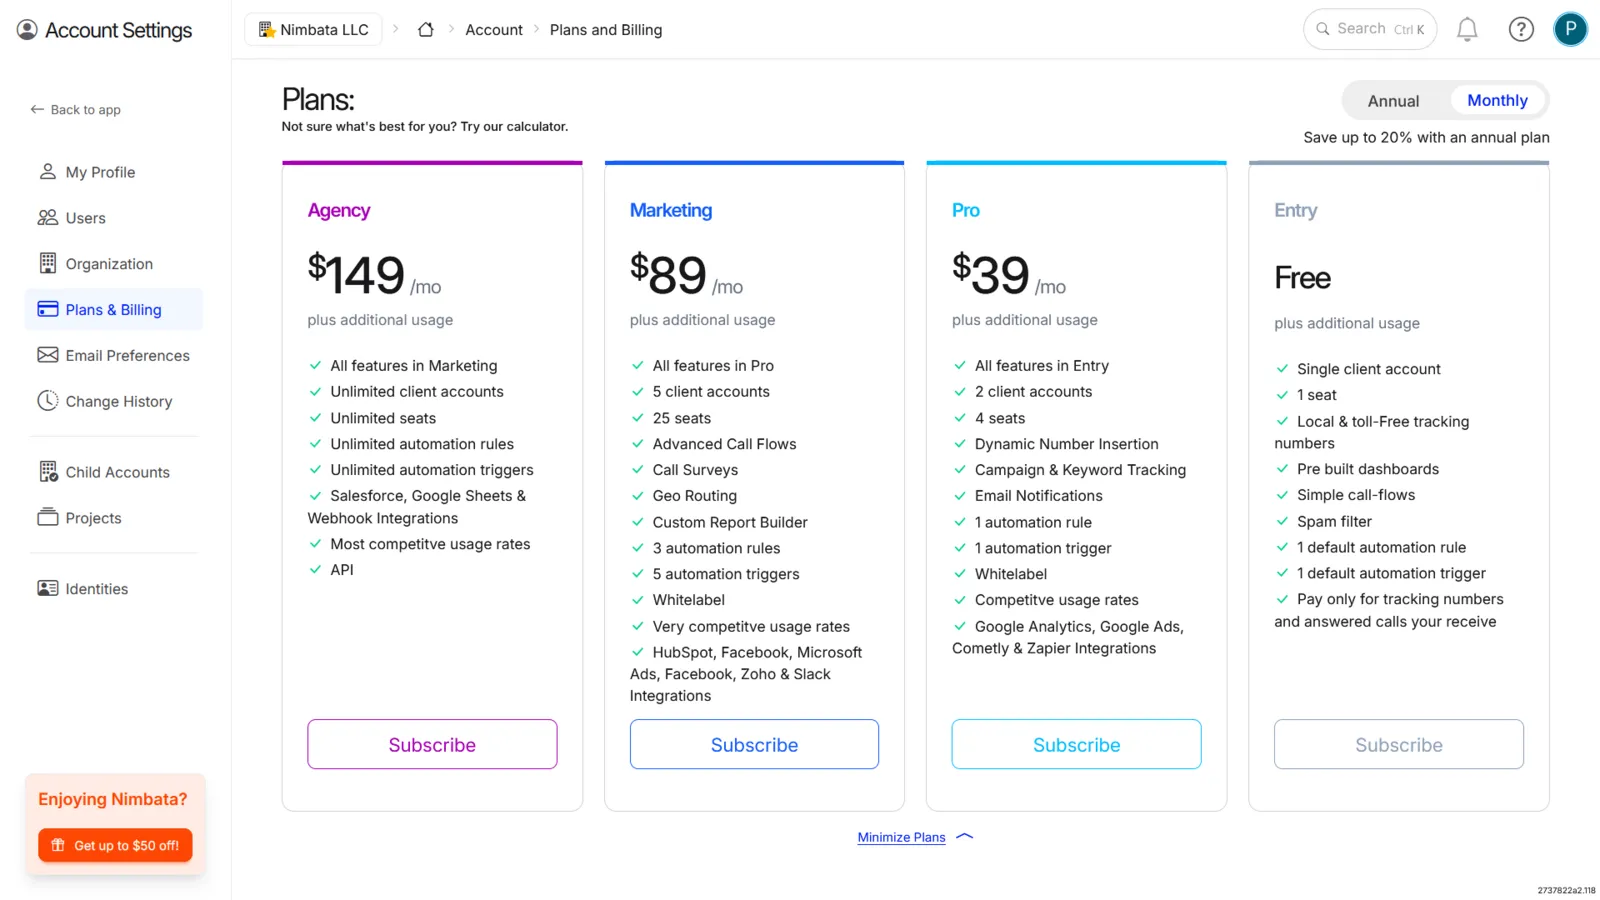Click the Projects folder icon
The height and width of the screenshot is (900, 1600).
[47, 517]
